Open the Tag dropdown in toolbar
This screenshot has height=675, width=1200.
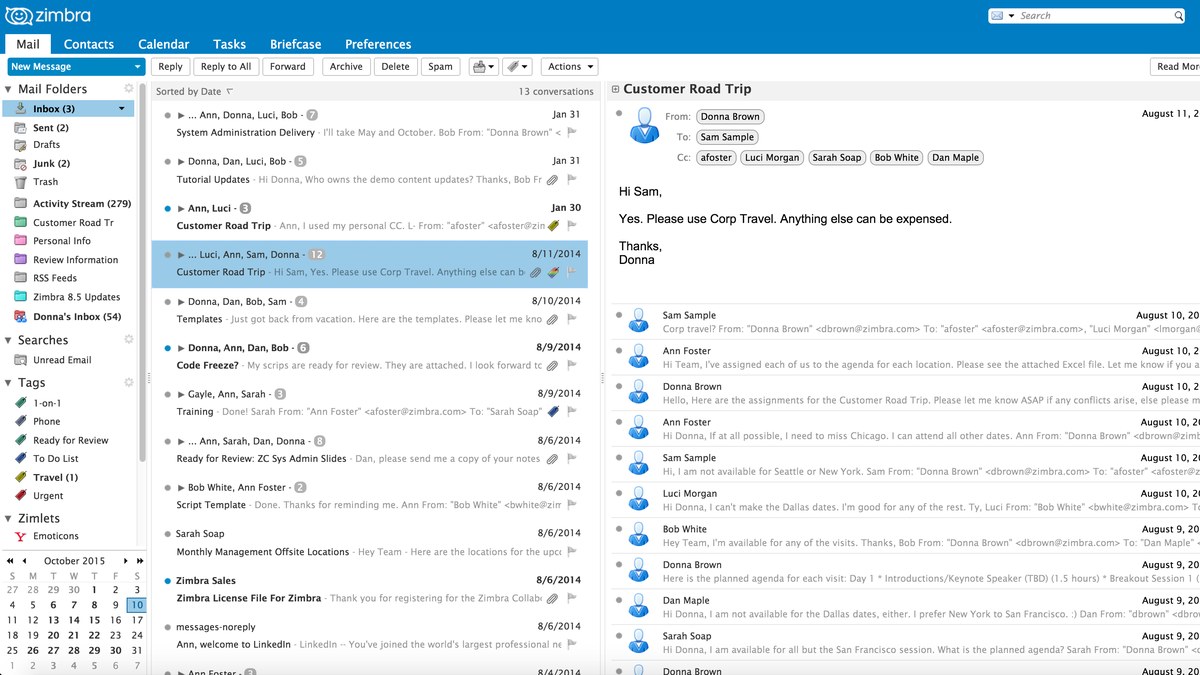(516, 67)
